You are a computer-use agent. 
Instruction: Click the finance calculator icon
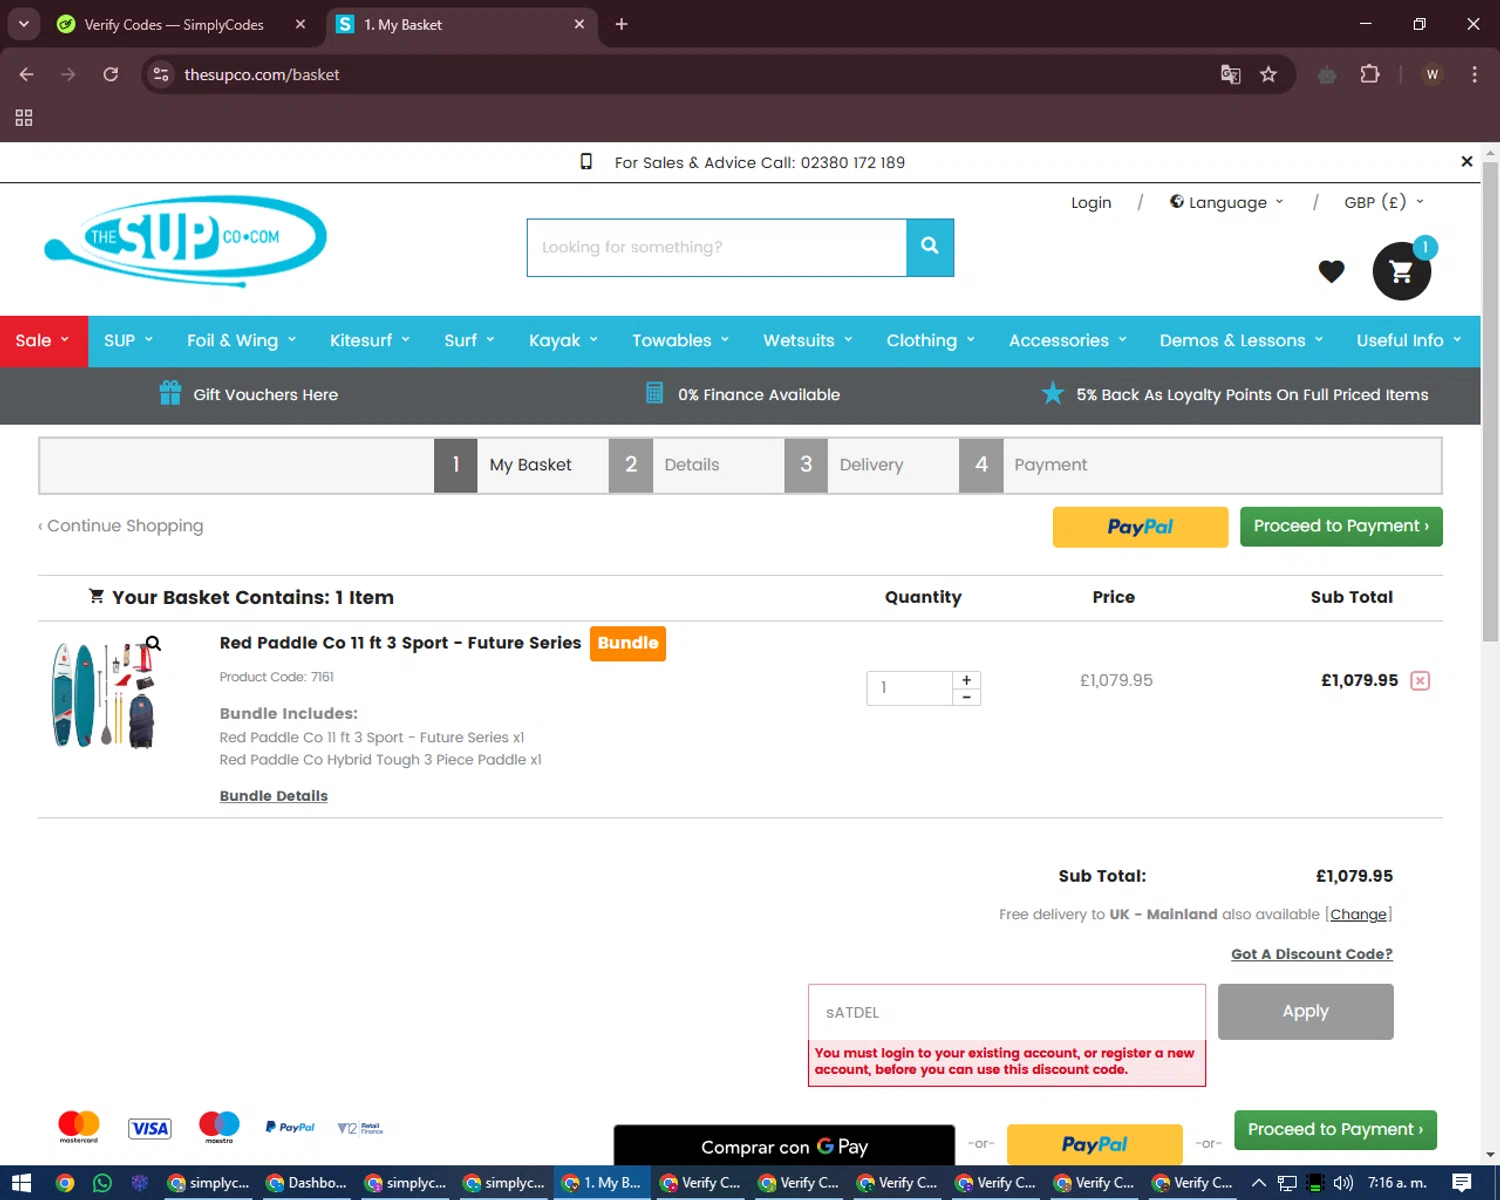[654, 393]
